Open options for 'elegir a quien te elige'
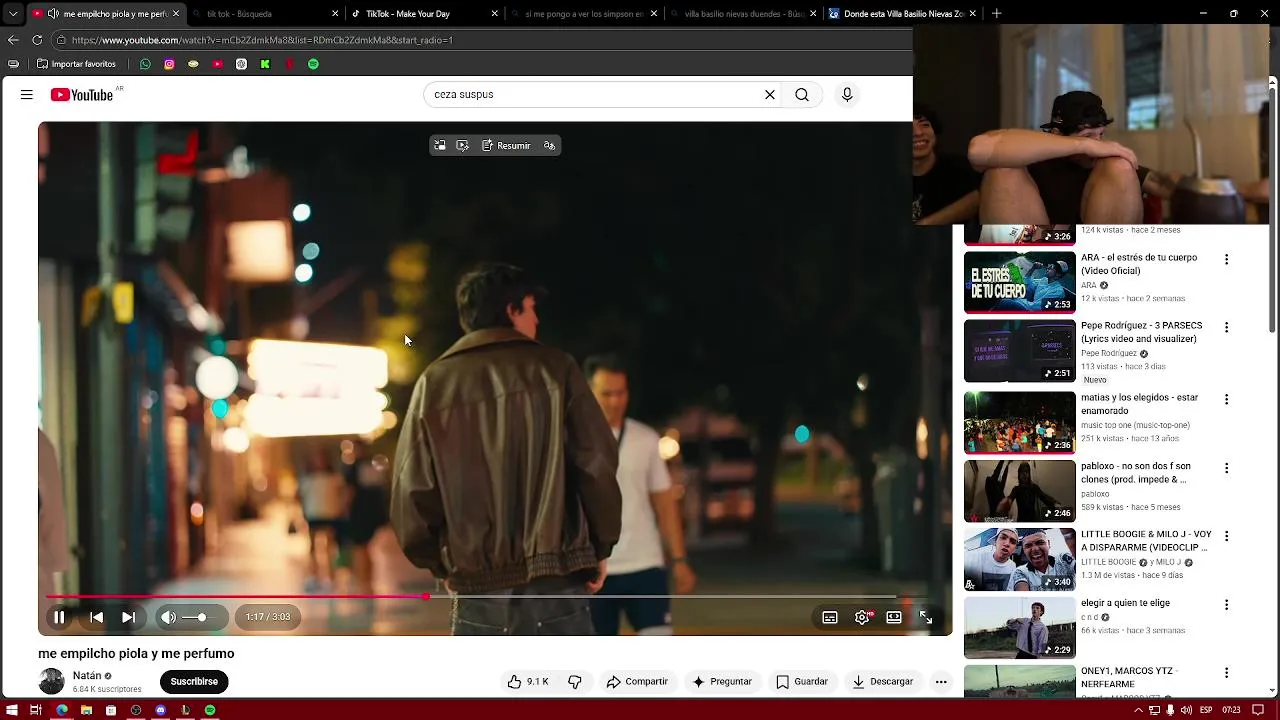1280x720 pixels. tap(1226, 604)
